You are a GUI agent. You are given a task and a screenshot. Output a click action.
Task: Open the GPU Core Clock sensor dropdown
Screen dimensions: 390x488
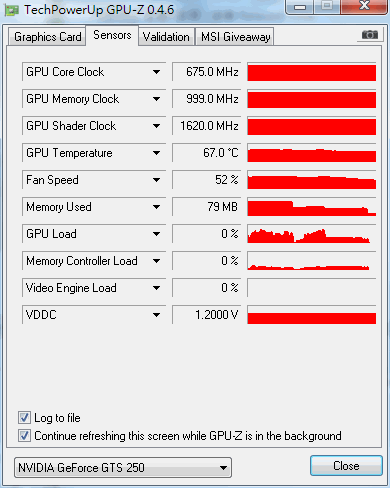[x=156, y=72]
